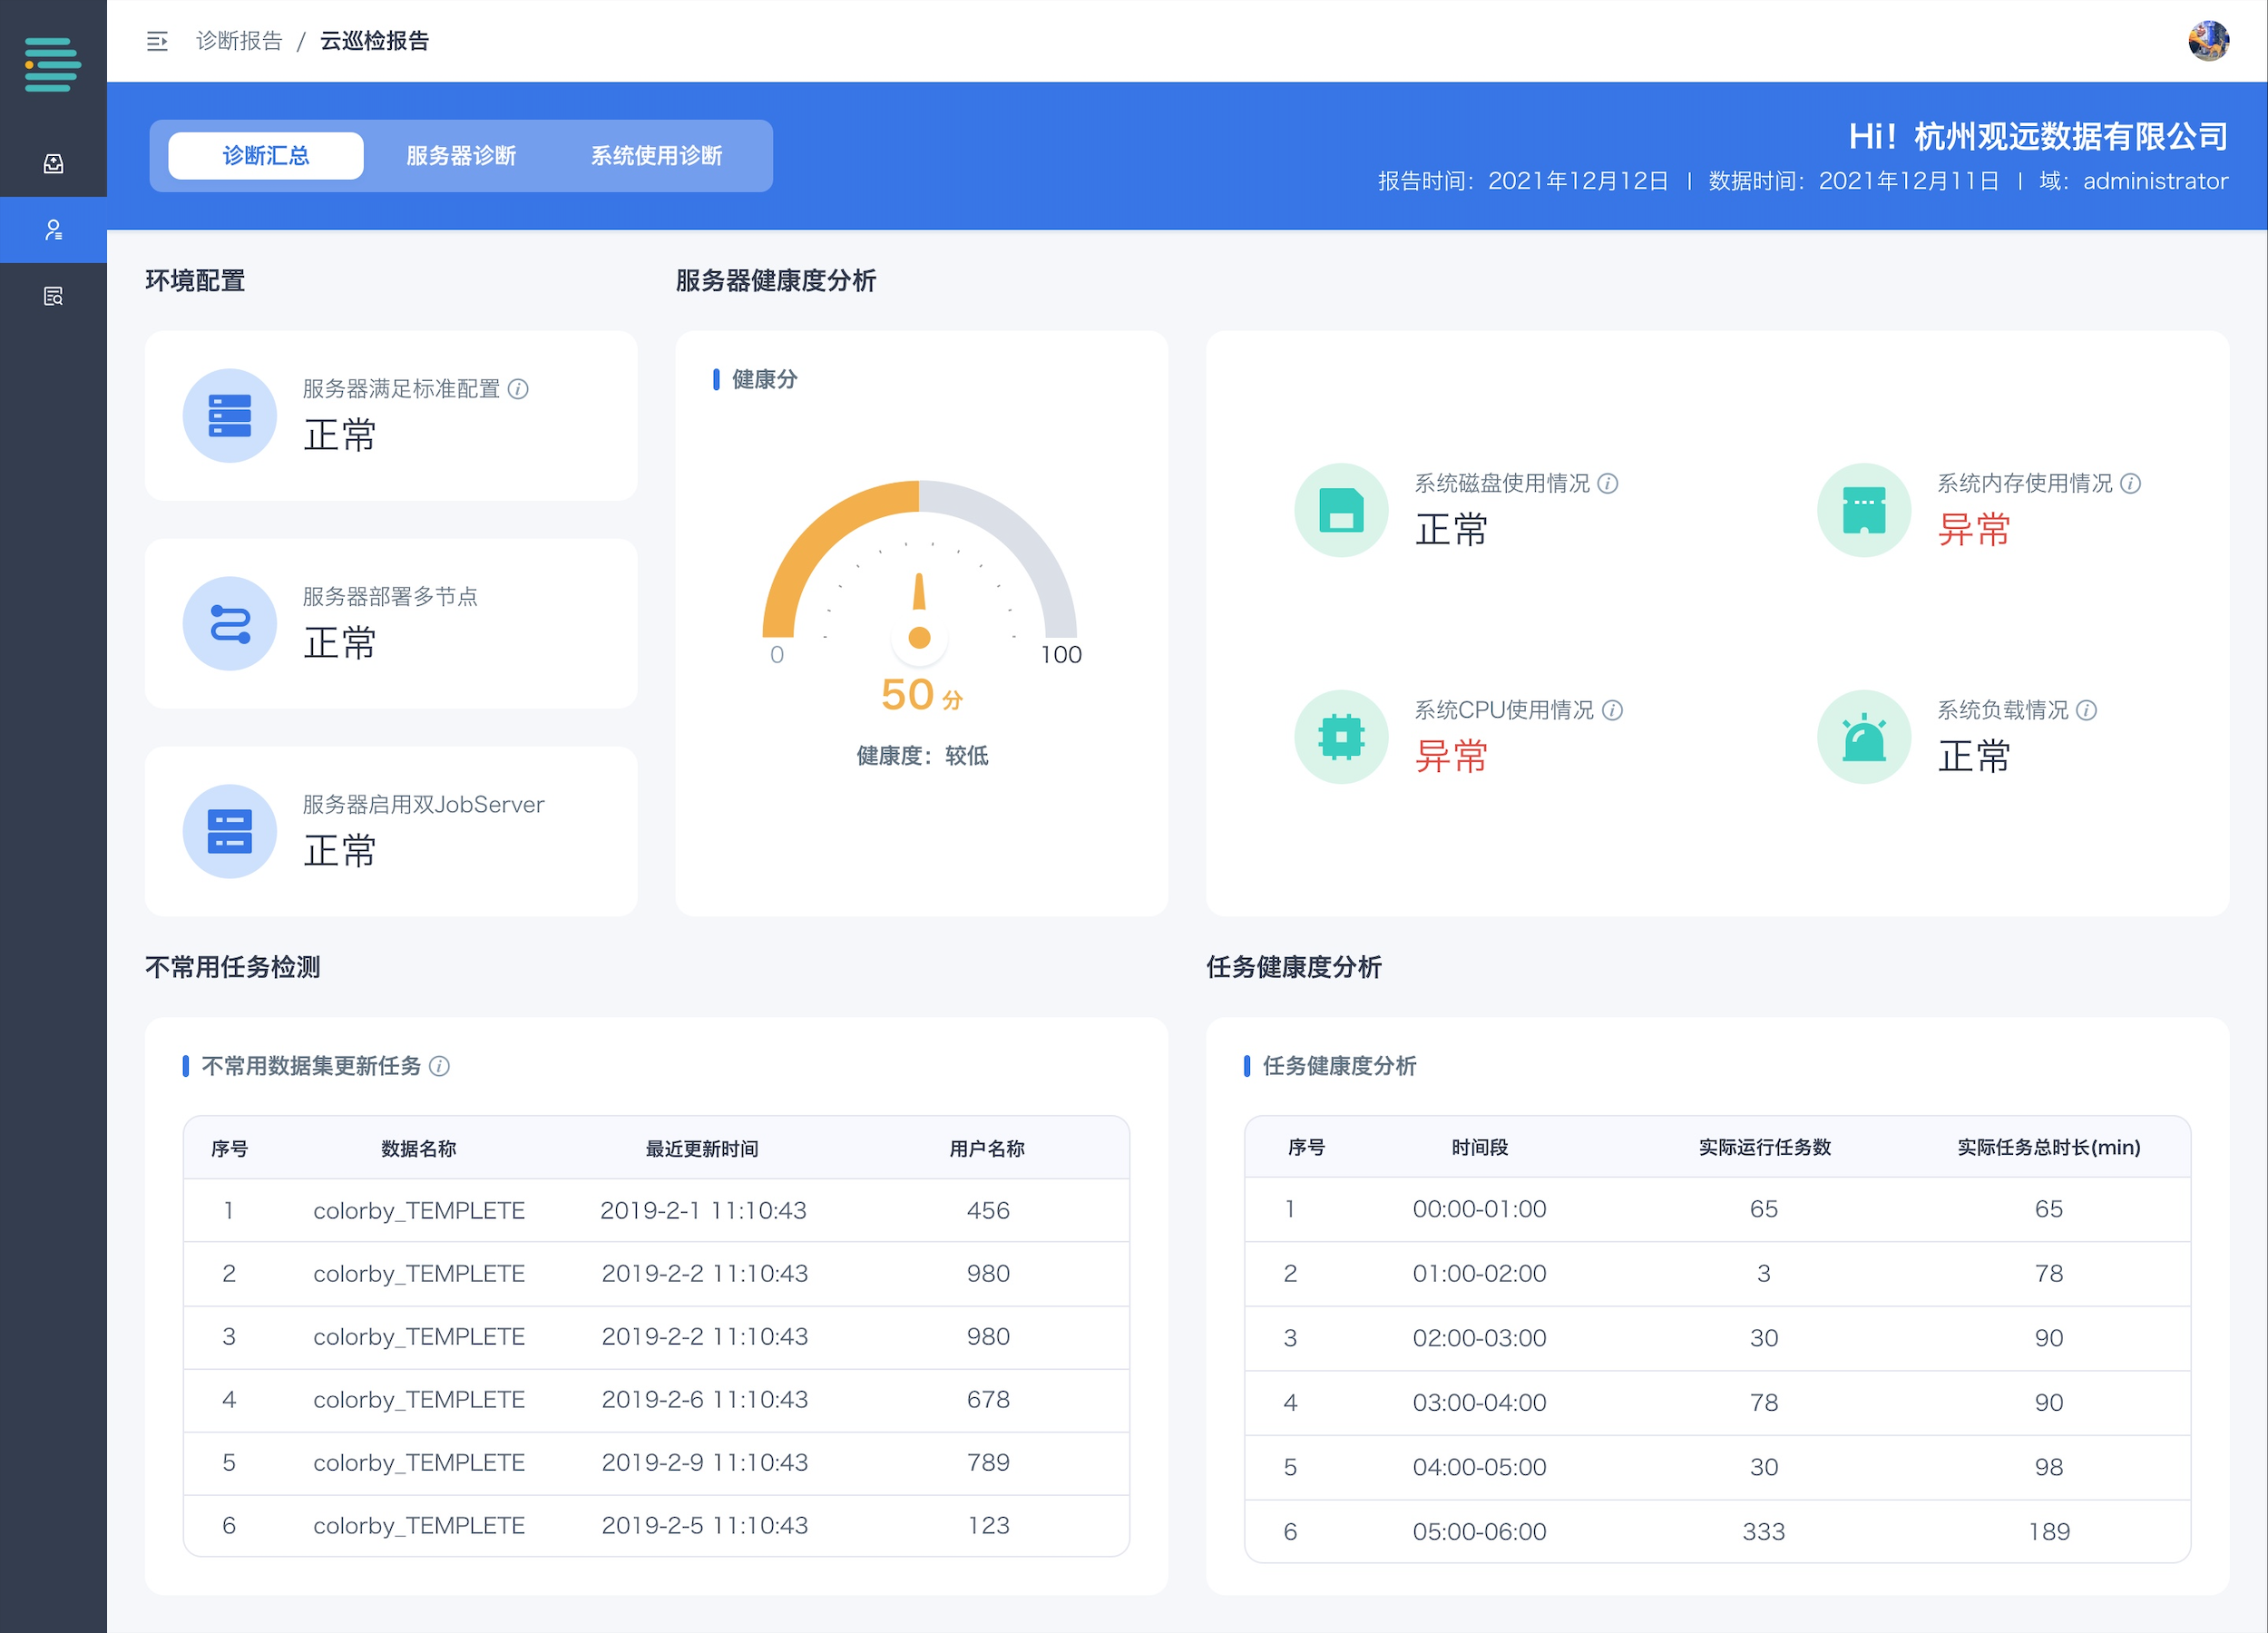Click task count 333
Image resolution: width=2268 pixels, height=1633 pixels.
click(1764, 1532)
